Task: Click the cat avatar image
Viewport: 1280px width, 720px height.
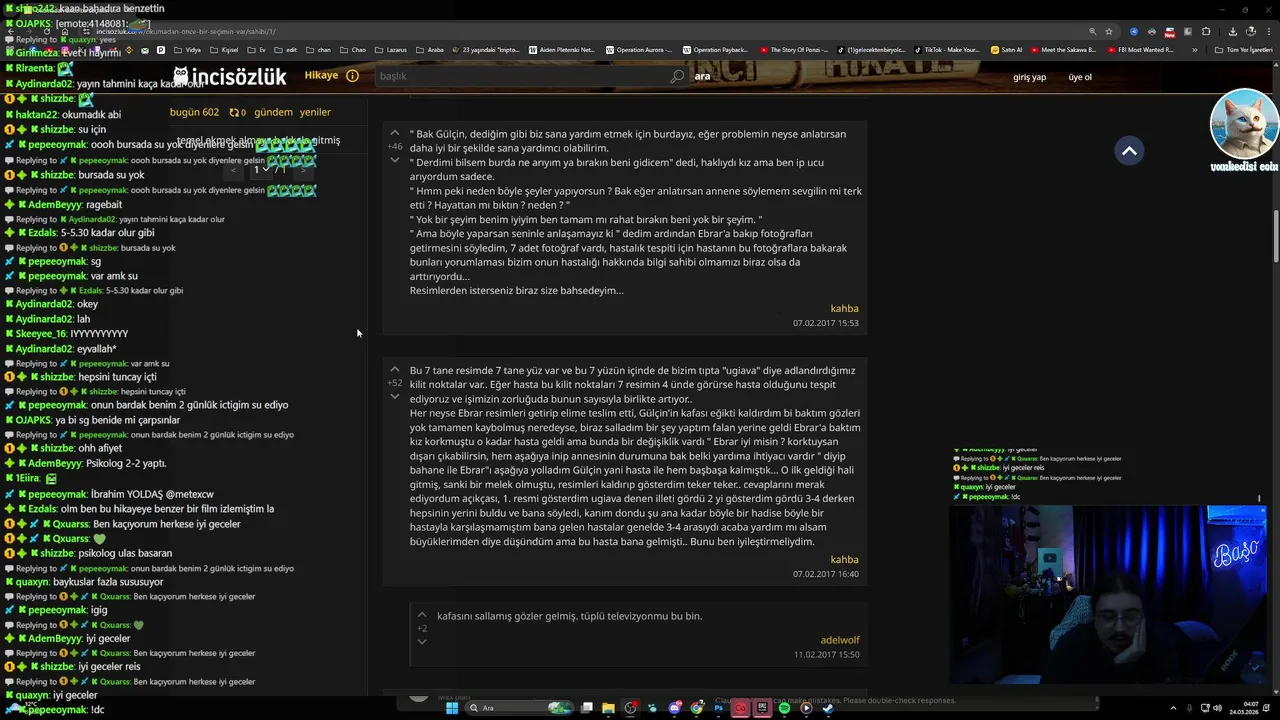Action: click(x=1244, y=124)
